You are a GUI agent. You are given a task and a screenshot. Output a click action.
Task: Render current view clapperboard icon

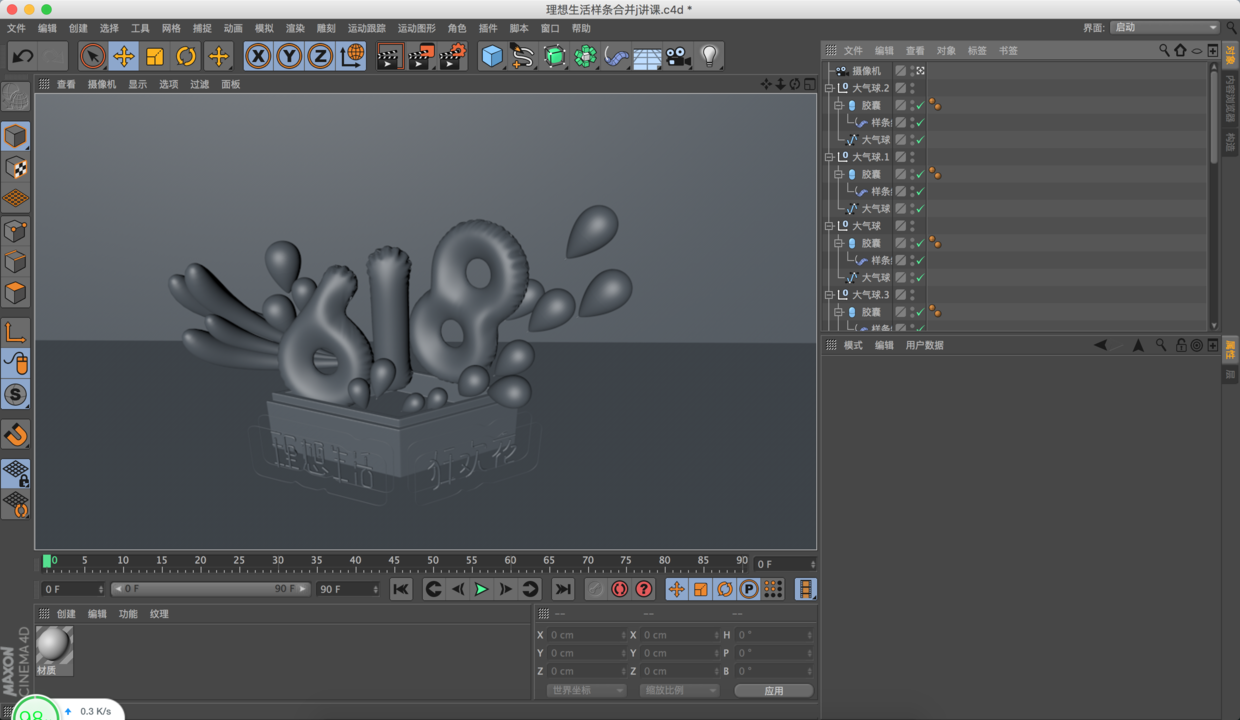390,56
